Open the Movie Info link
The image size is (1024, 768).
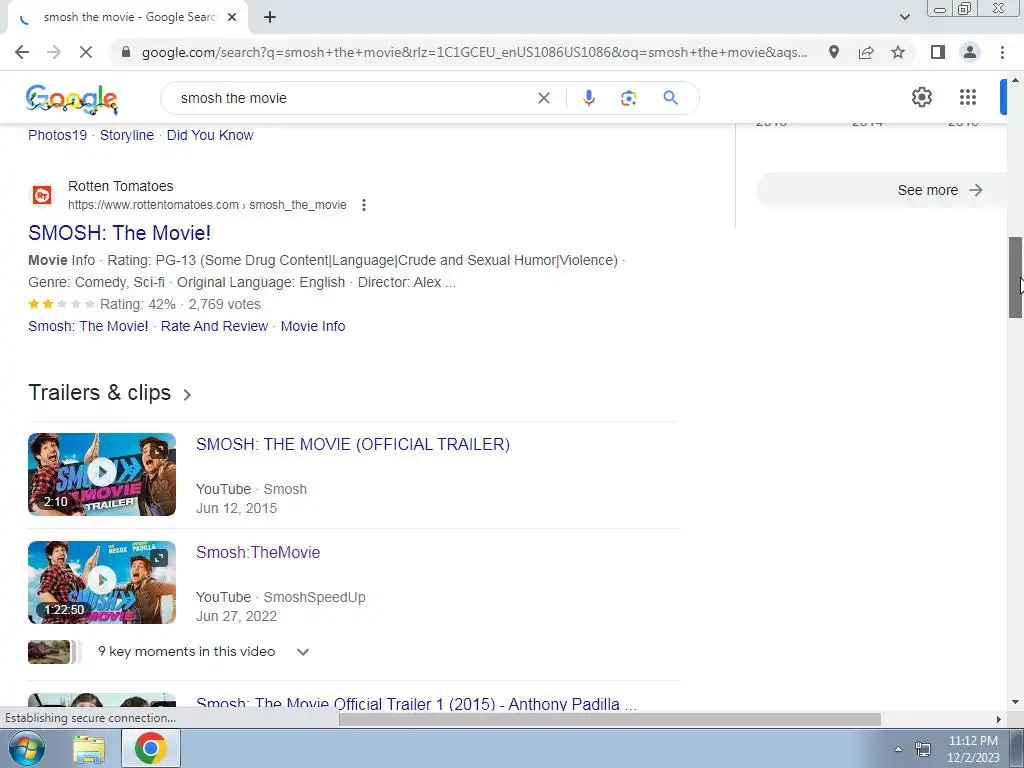coord(313,326)
